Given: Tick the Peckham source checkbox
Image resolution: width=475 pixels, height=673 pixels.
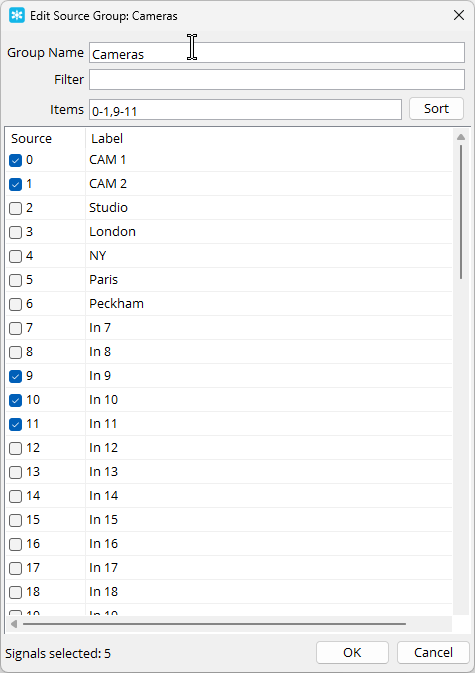Looking at the screenshot, I should coord(15,304).
